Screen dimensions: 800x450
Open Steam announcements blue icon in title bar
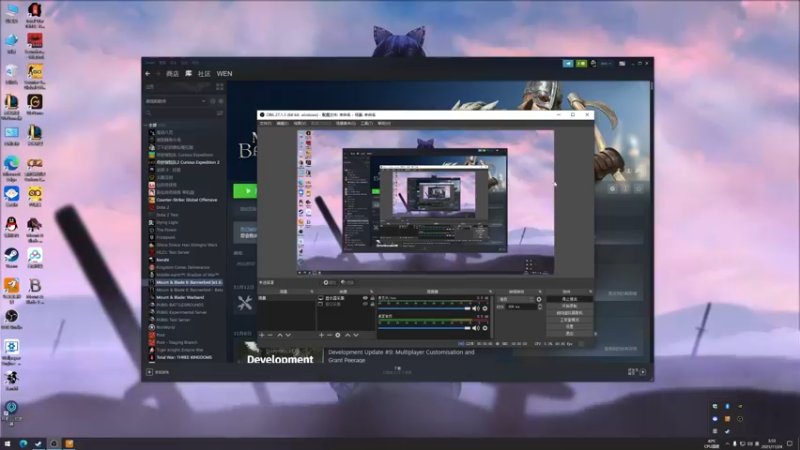(568, 64)
